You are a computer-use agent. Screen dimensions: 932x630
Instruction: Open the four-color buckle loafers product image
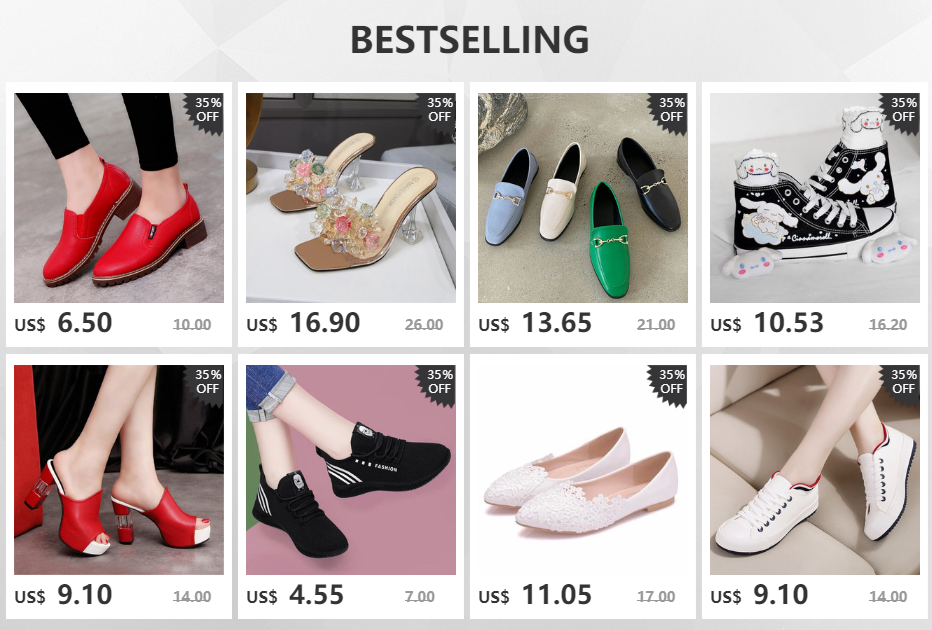582,197
